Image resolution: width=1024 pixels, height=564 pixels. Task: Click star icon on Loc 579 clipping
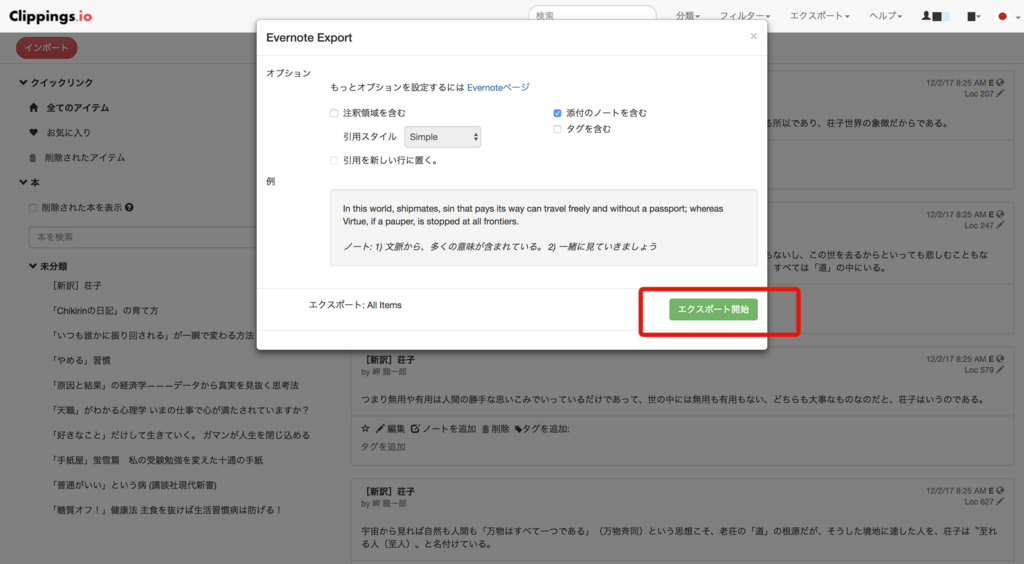point(365,429)
